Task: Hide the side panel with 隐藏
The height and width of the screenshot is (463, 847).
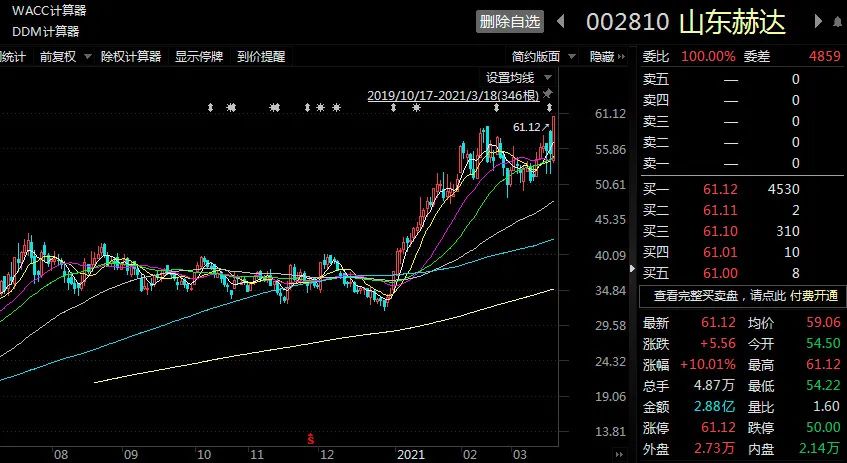Action: [x=601, y=57]
